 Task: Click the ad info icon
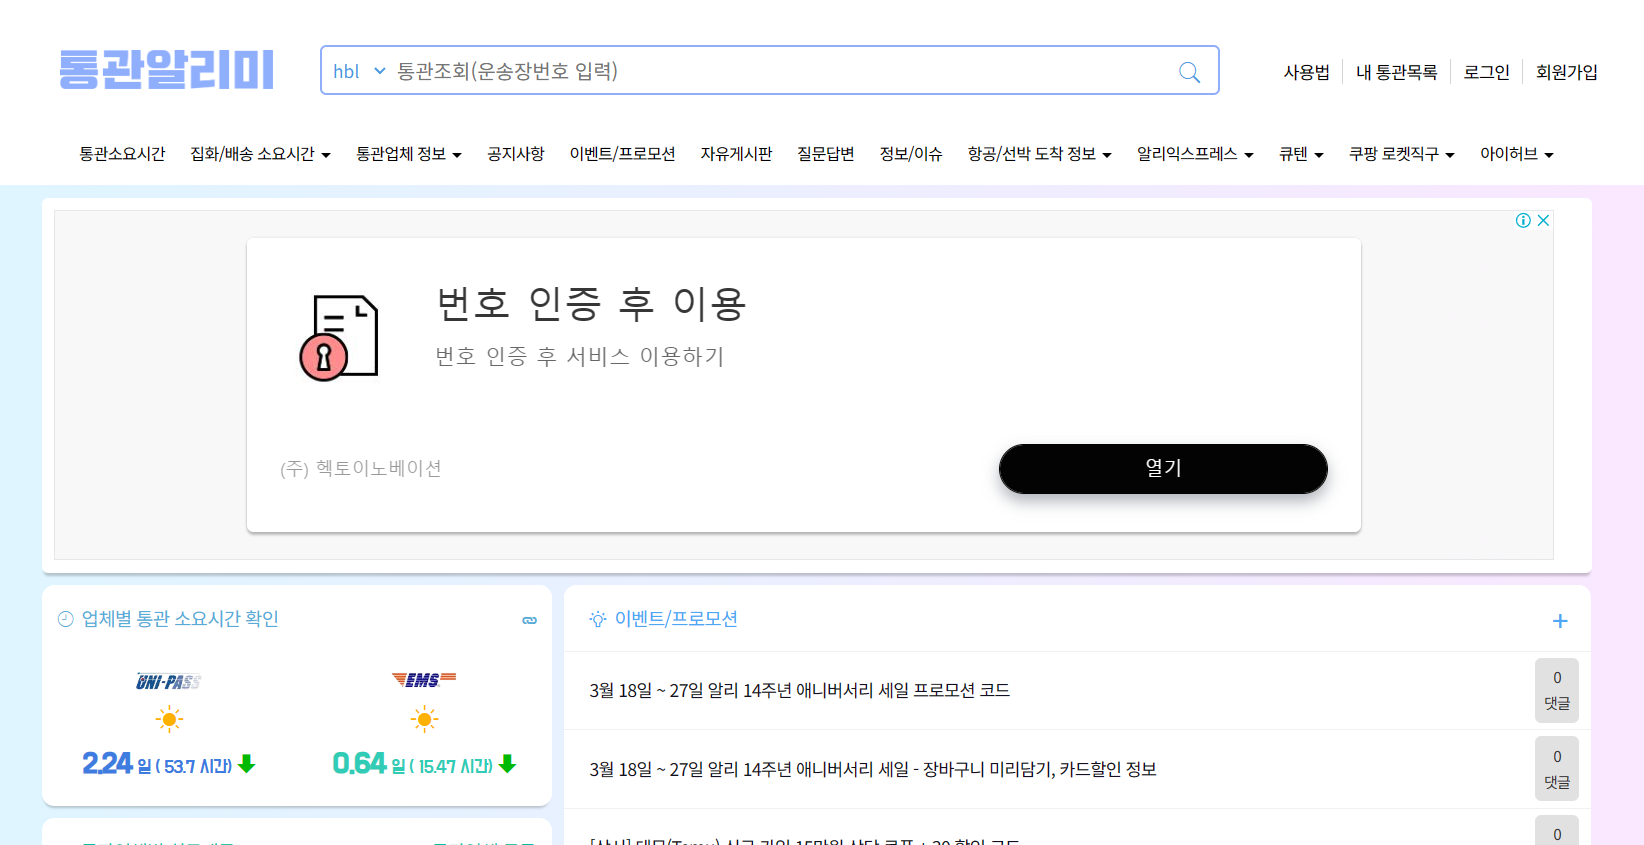coord(1523,220)
